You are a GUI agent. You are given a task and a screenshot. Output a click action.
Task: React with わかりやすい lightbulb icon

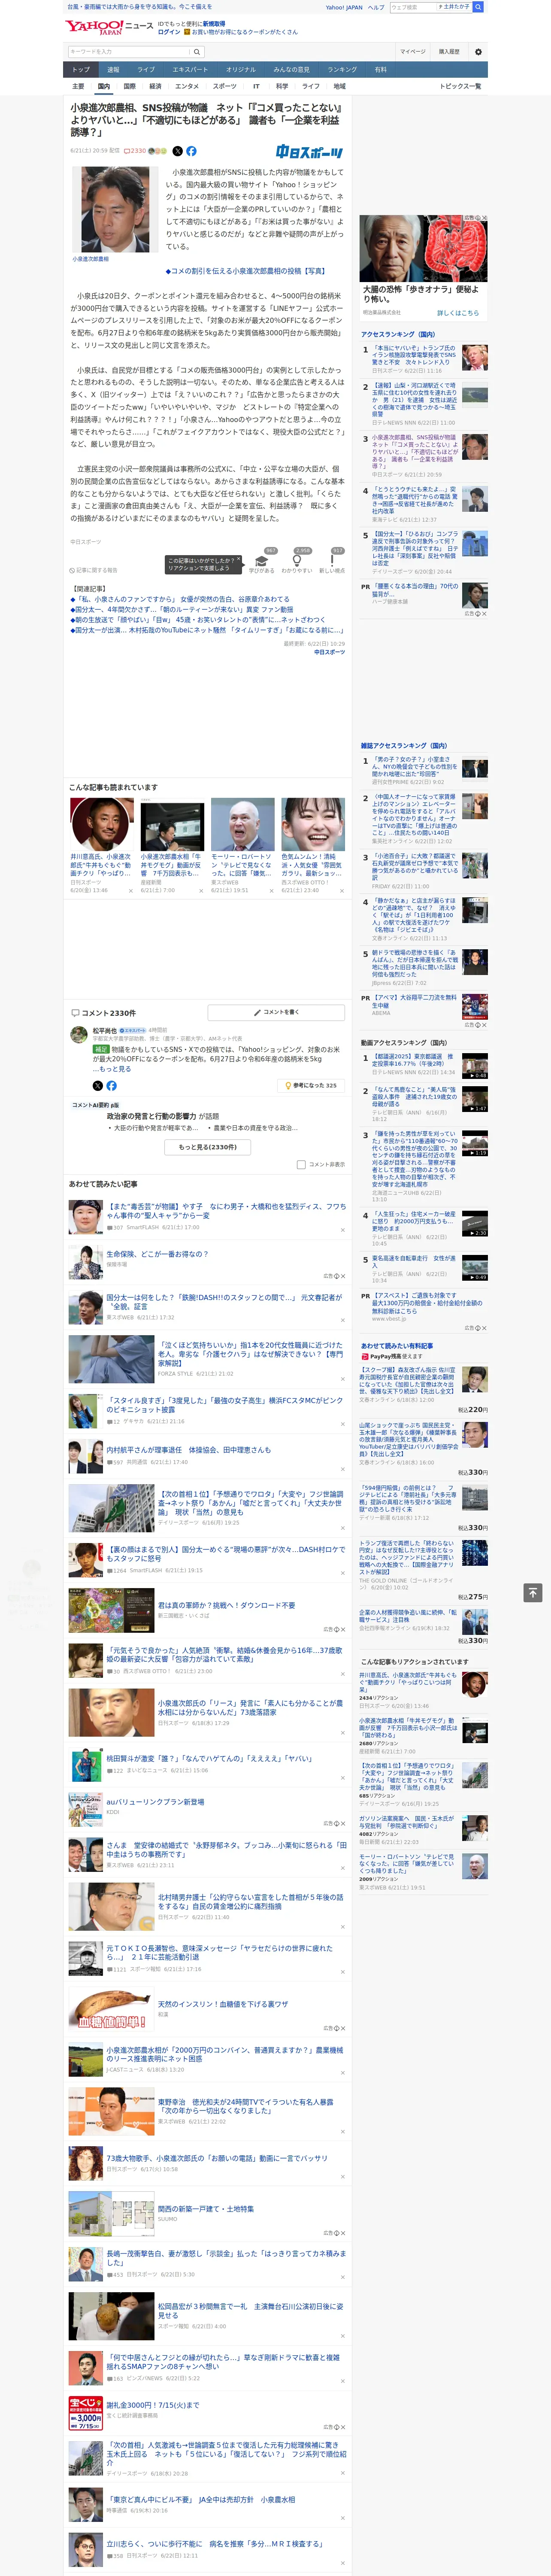pos(297,561)
